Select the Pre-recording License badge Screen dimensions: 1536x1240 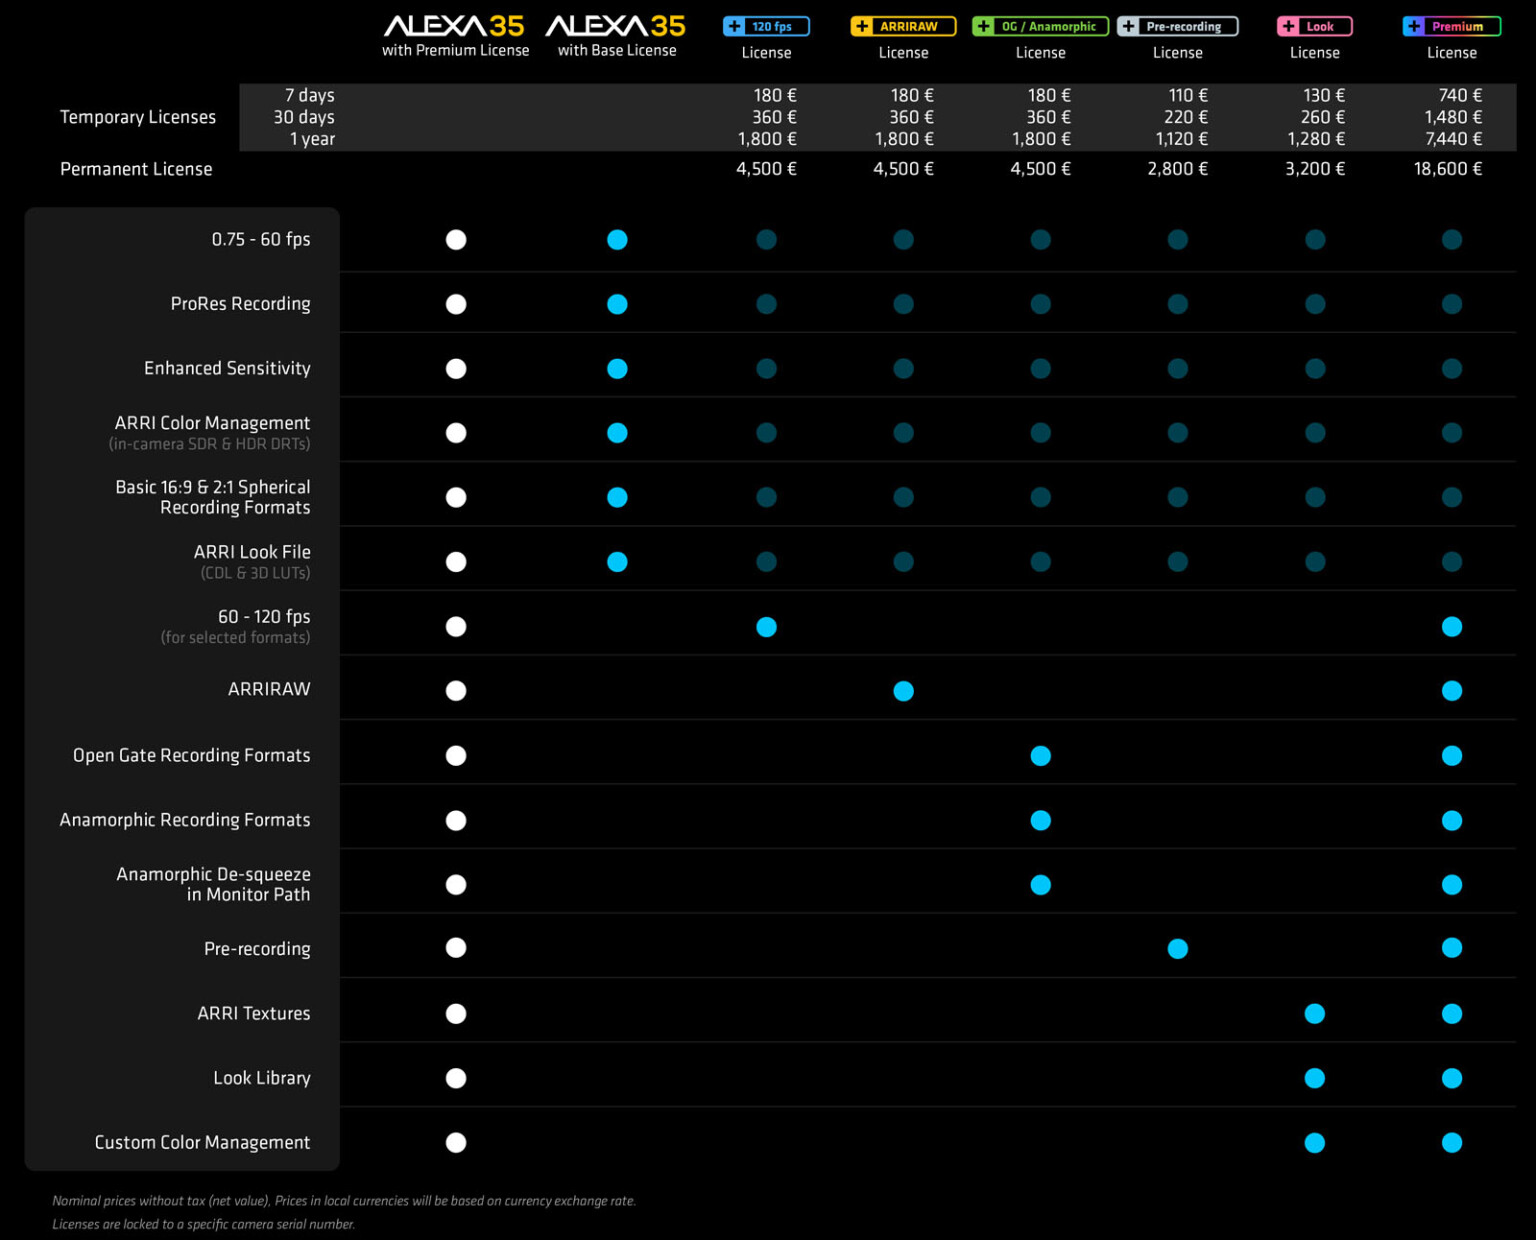(x=1177, y=26)
